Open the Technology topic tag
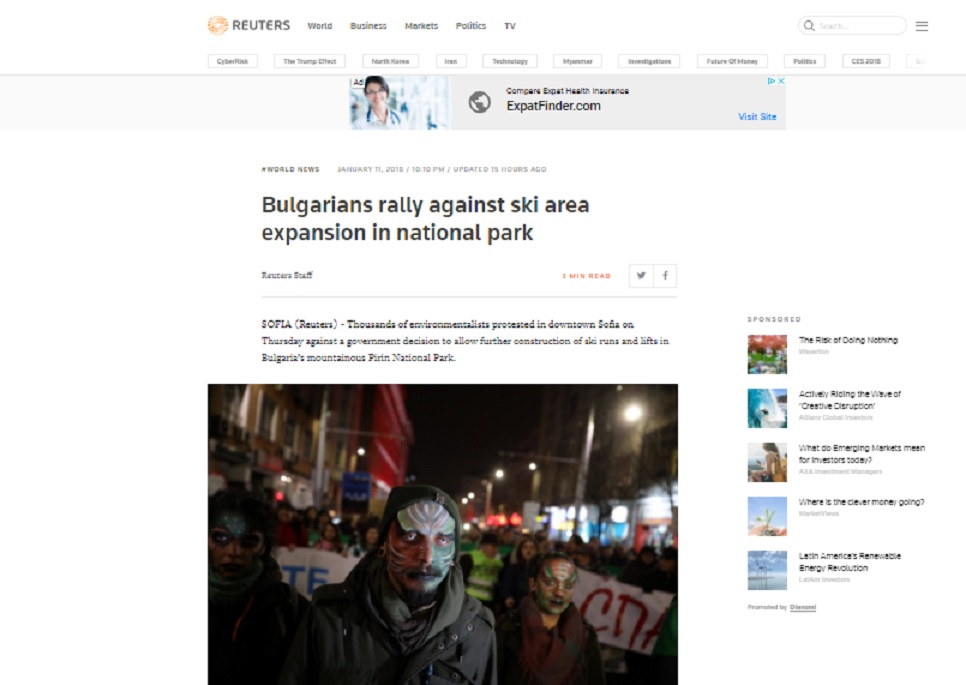Image resolution: width=966 pixels, height=685 pixels. pos(510,61)
